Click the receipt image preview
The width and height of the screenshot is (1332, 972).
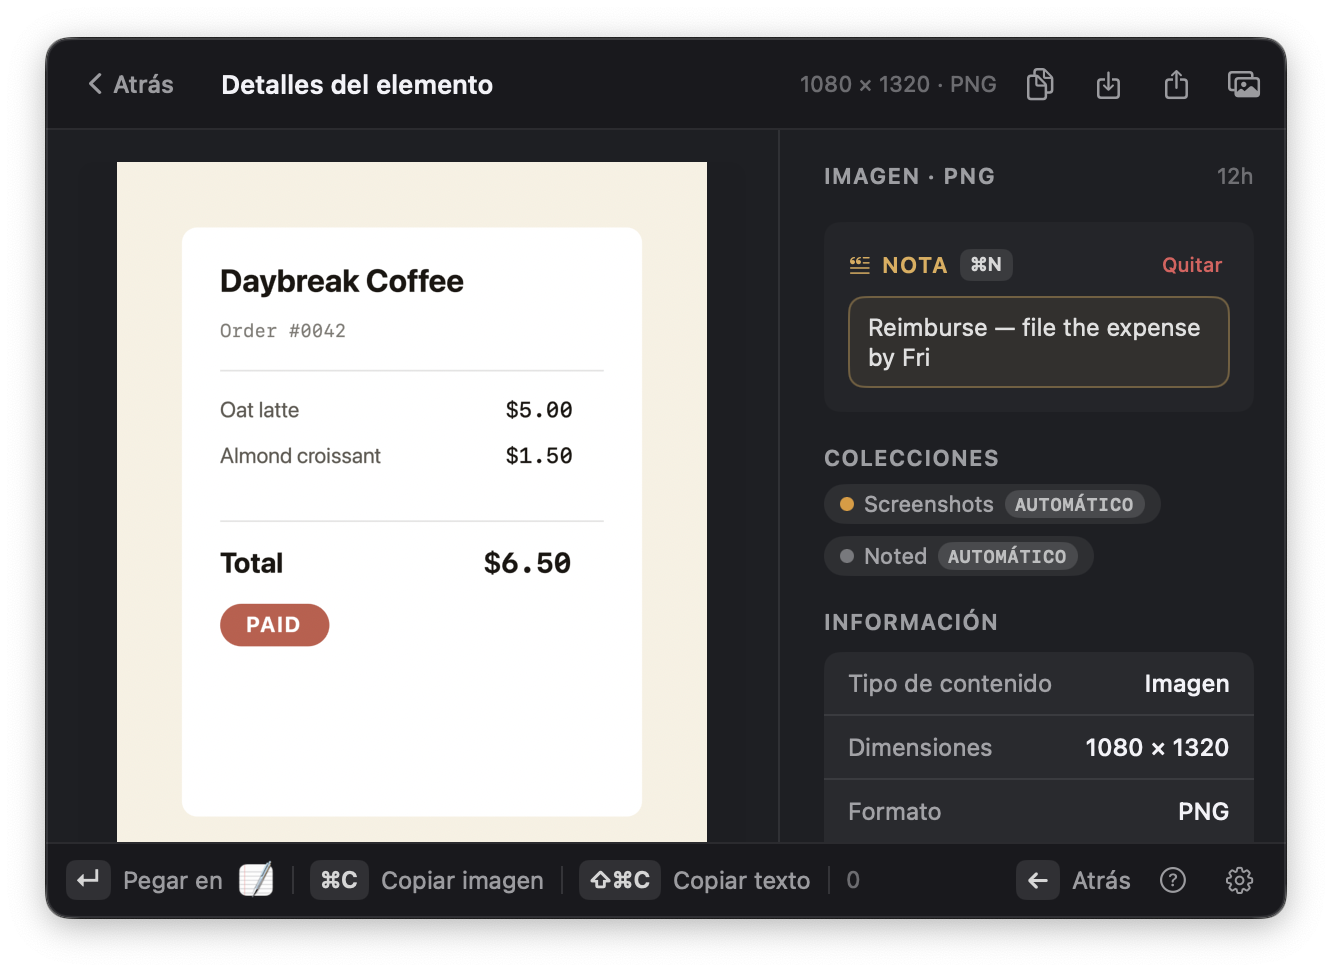pos(412,502)
